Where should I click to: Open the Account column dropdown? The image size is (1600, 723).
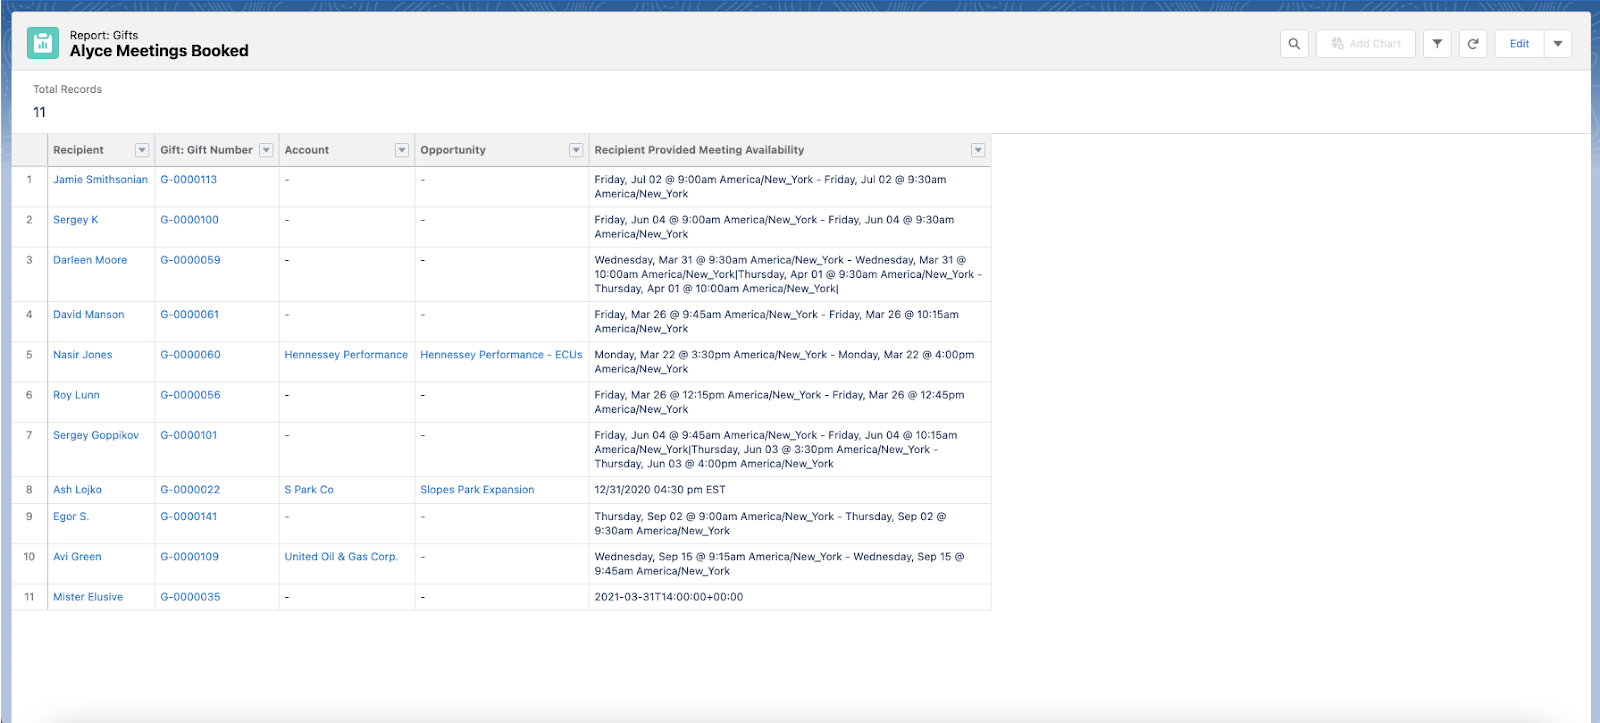click(402, 150)
